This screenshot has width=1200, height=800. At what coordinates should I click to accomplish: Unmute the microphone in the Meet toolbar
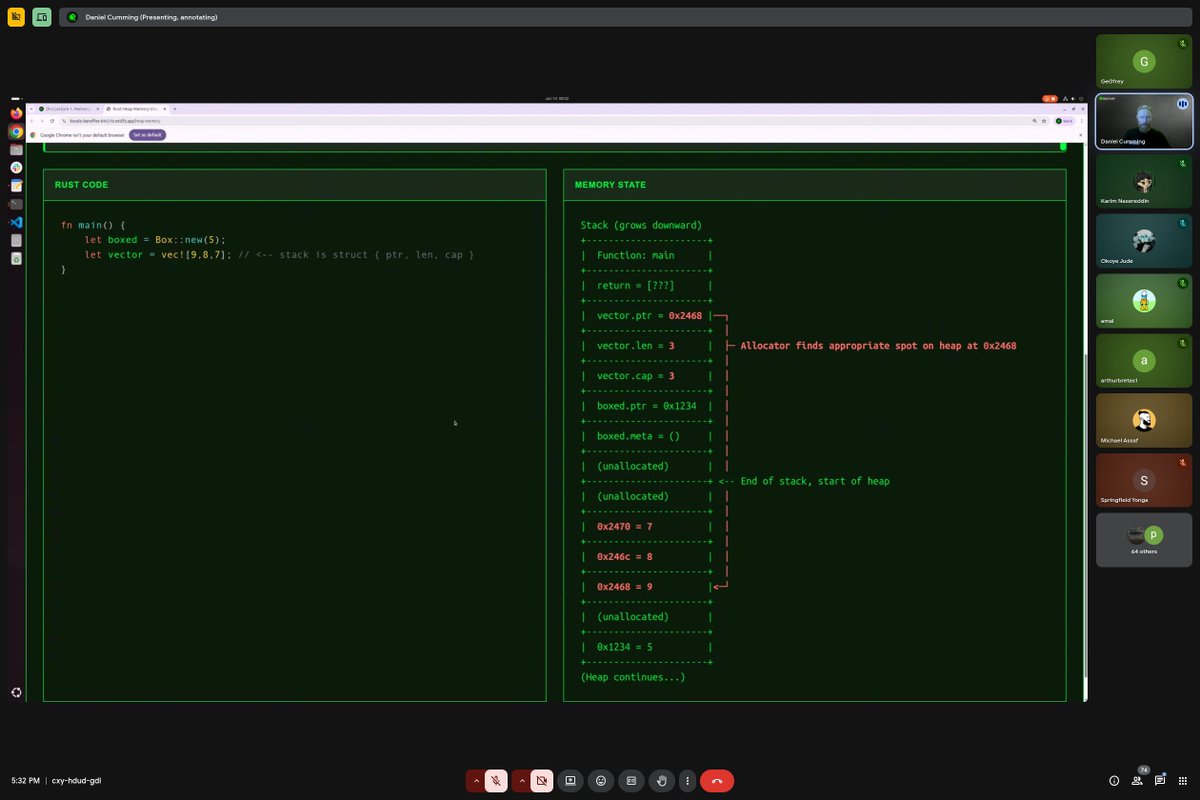(496, 780)
